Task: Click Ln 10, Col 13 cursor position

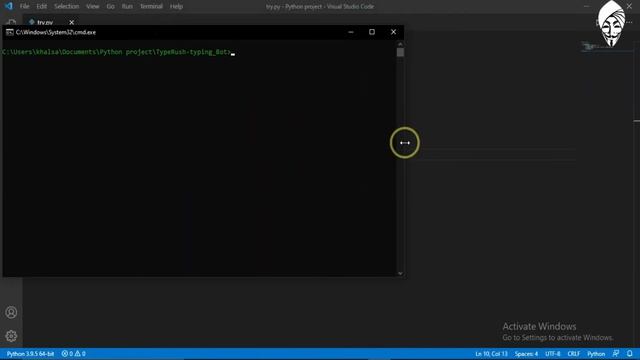Action: (491, 354)
